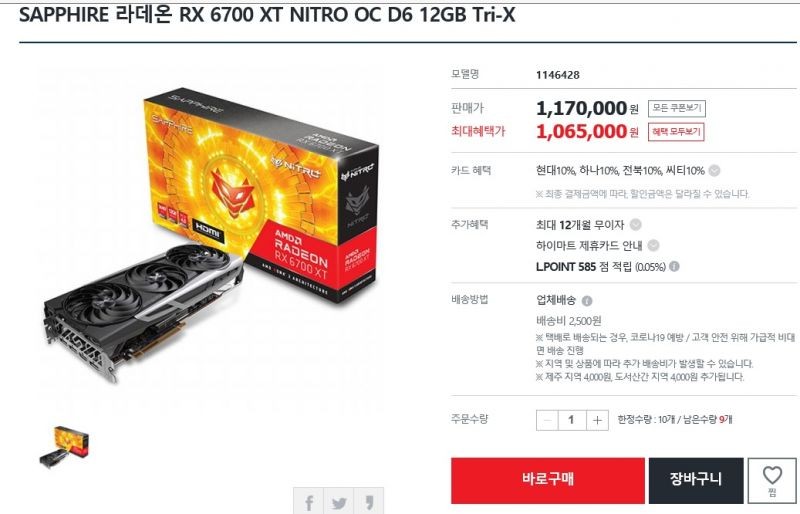
Task: Open 모든 쿠폰보기 coupon button
Action: [x=677, y=108]
